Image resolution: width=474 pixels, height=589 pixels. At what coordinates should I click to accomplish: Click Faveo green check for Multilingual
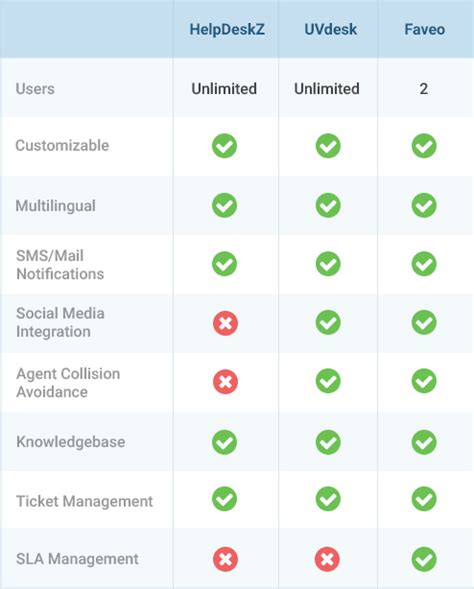(424, 205)
